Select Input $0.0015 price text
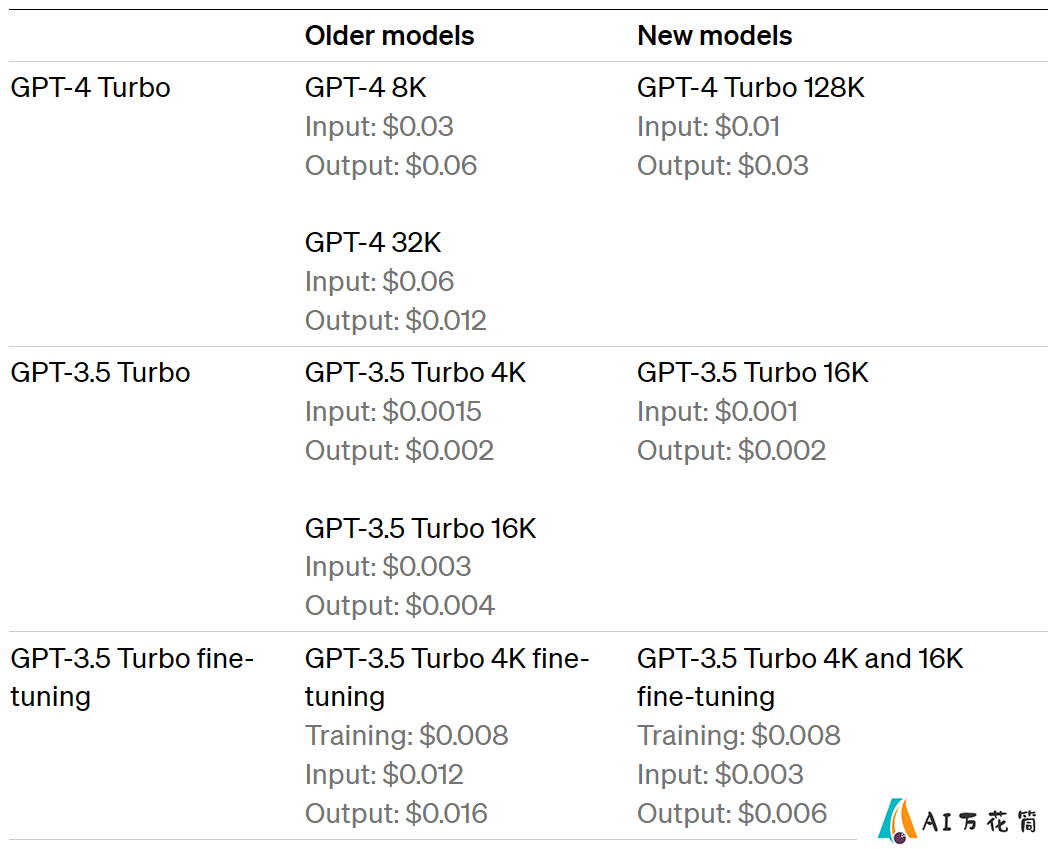The width and height of the screenshot is (1057, 849). tap(393, 412)
